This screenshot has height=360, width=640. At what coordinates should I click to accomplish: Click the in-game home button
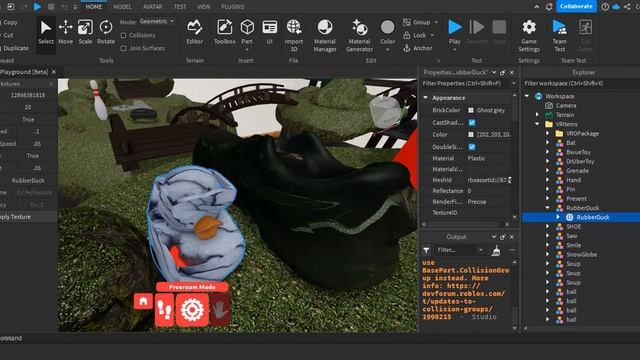[143, 302]
